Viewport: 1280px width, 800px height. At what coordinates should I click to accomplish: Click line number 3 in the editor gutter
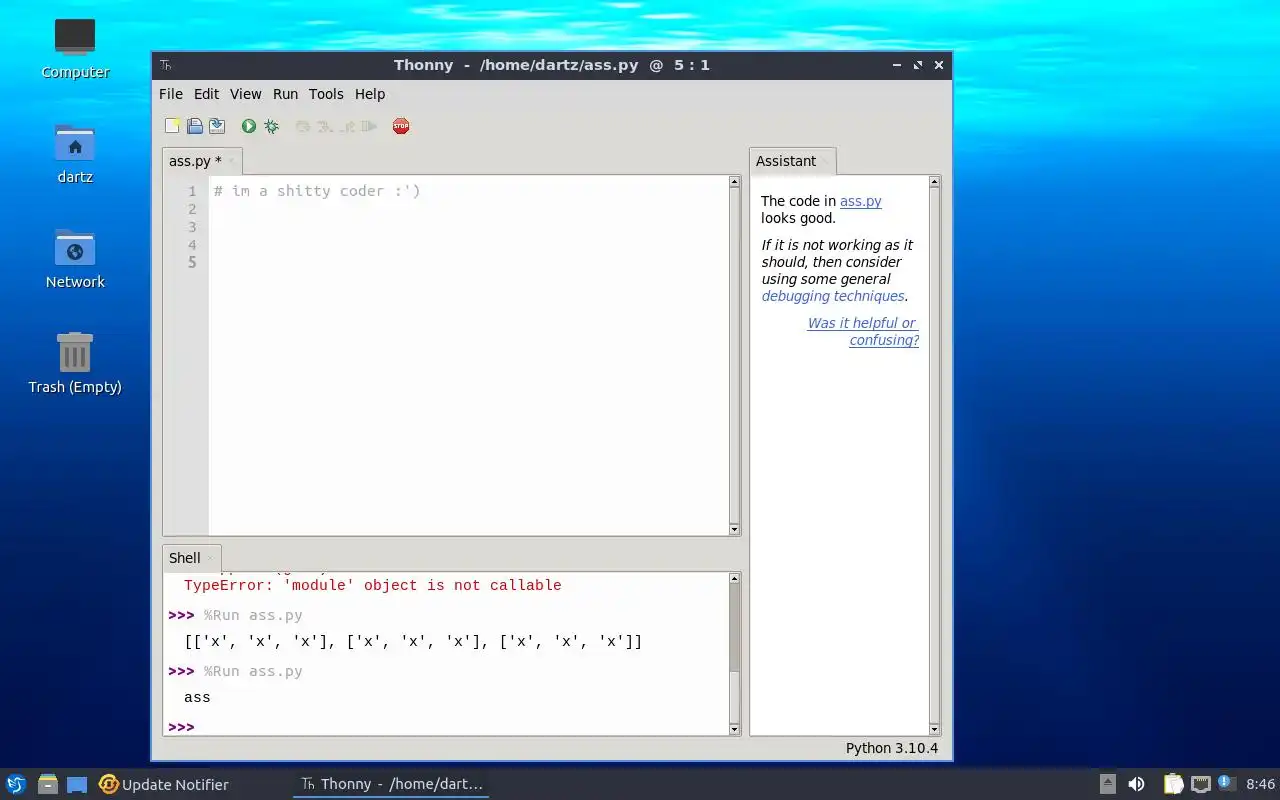click(x=192, y=227)
